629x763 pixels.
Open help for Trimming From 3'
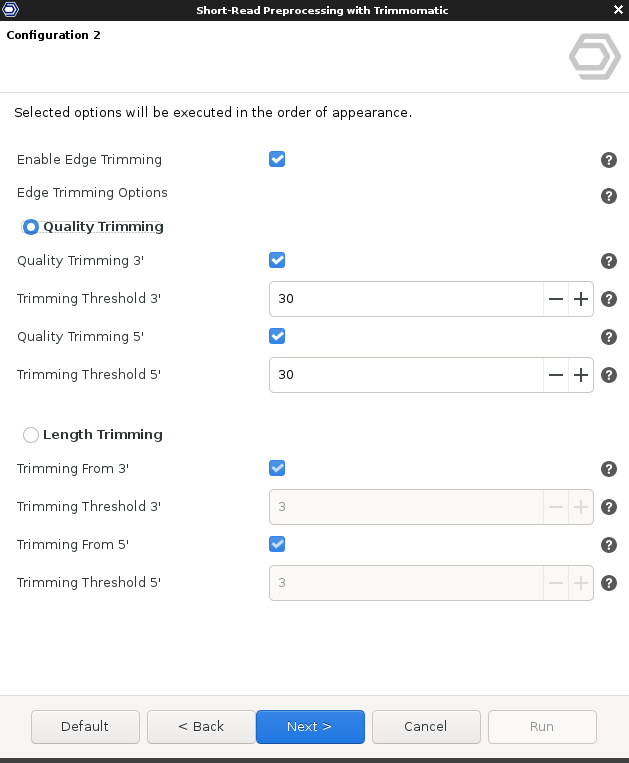click(x=609, y=469)
